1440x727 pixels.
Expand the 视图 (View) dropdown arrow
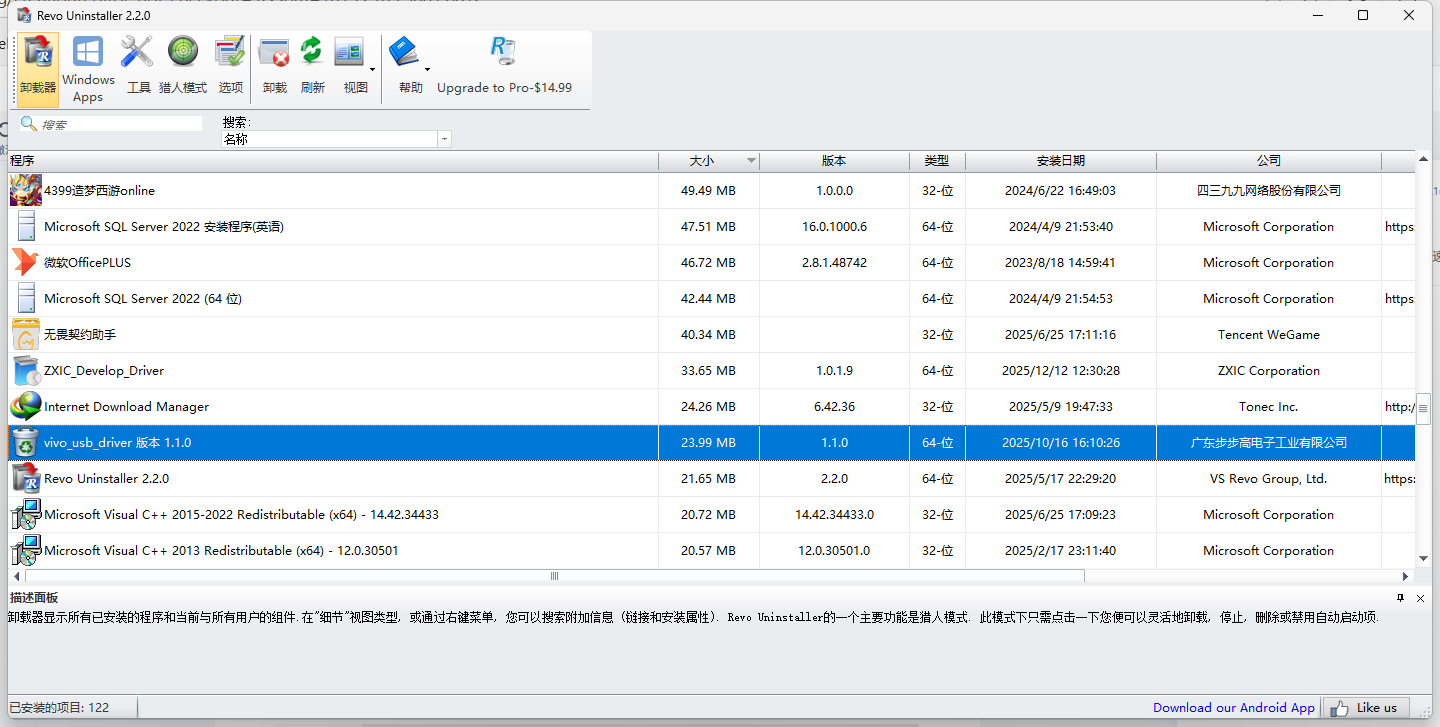click(373, 69)
